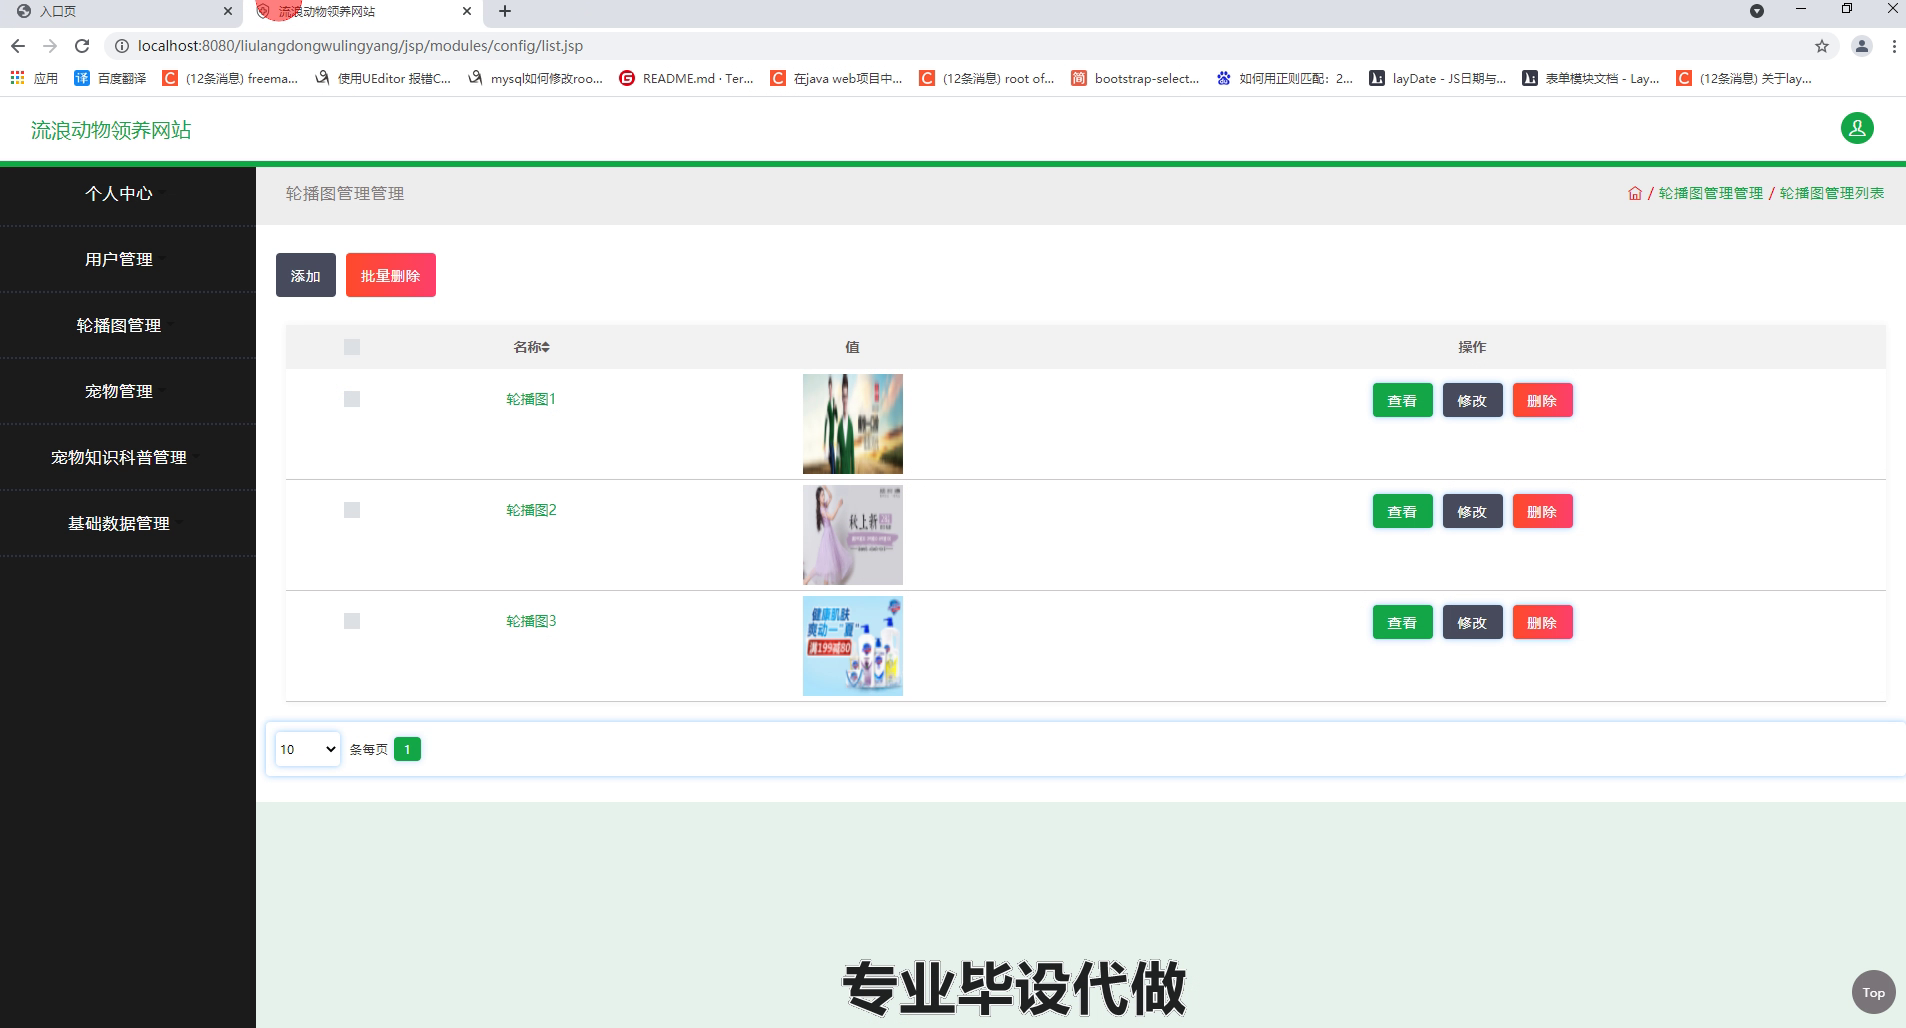Reload the page with refresh icon

(x=83, y=46)
